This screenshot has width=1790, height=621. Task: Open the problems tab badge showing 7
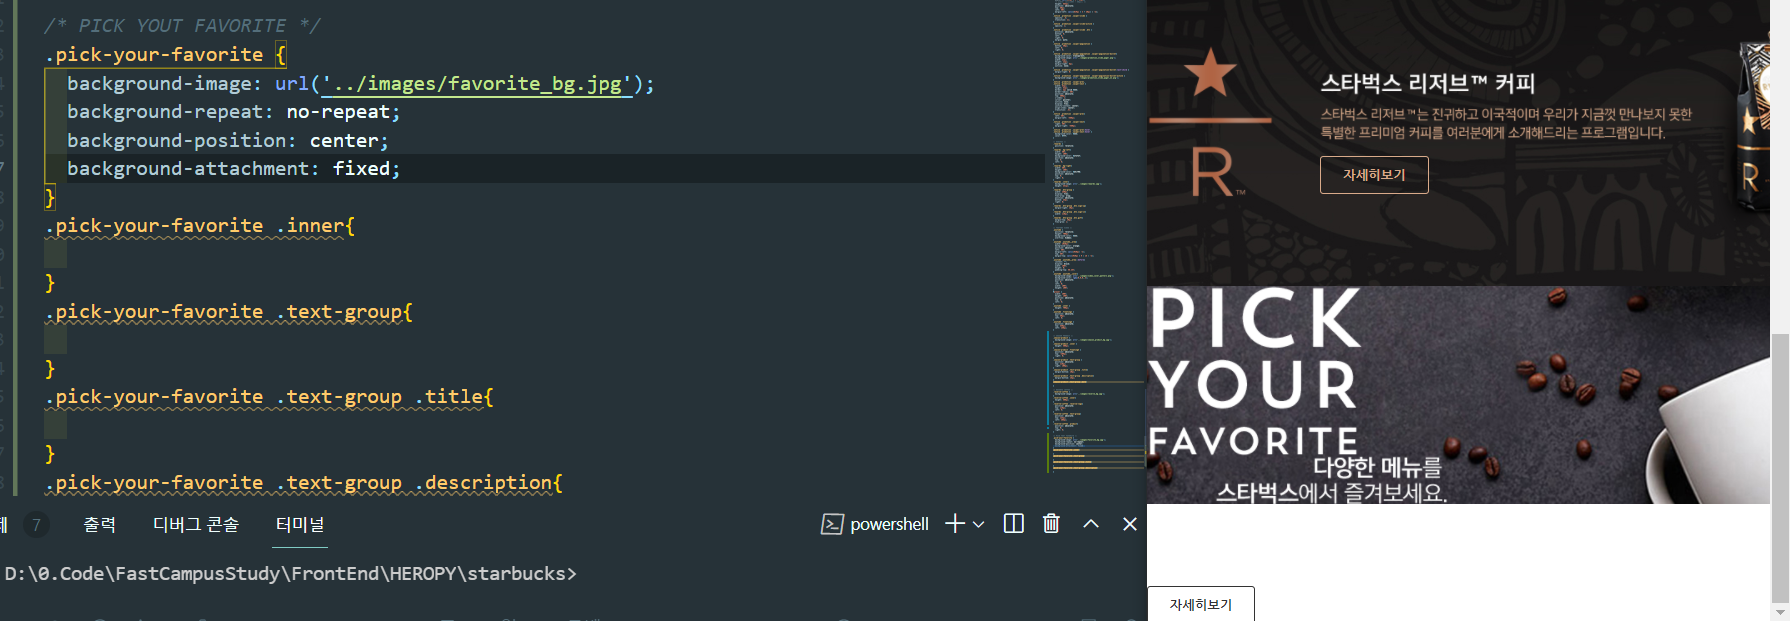(x=36, y=524)
